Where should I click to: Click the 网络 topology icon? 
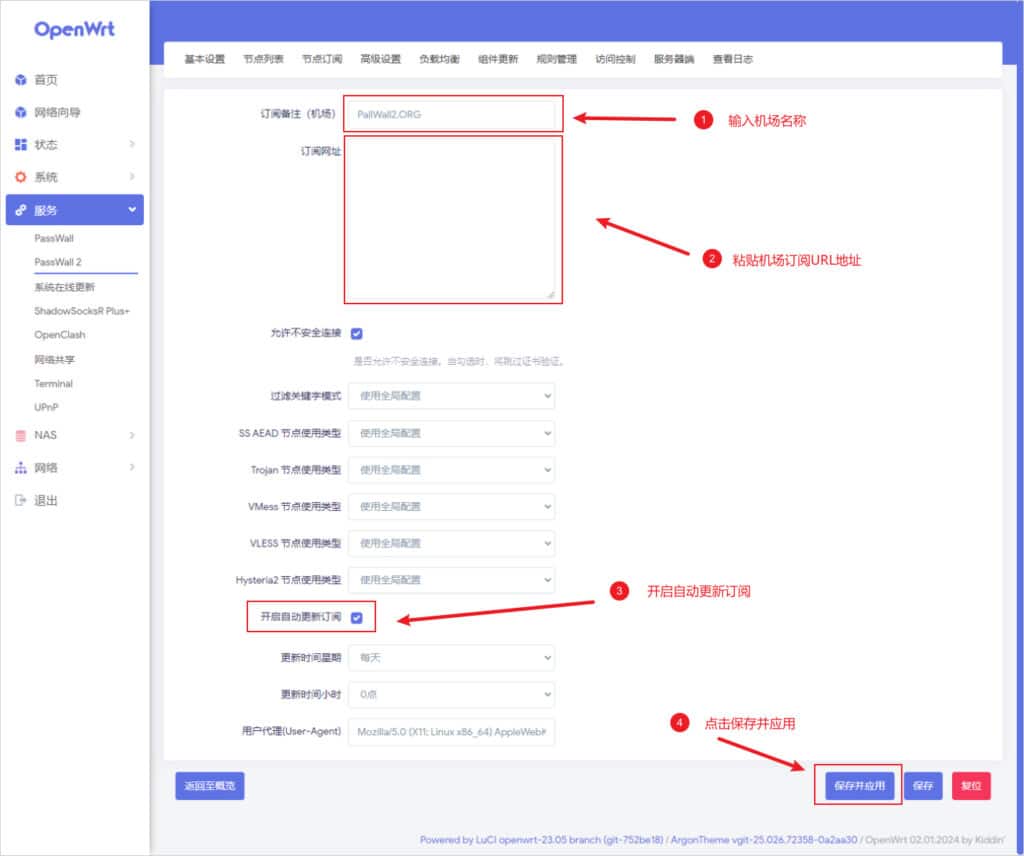20,468
